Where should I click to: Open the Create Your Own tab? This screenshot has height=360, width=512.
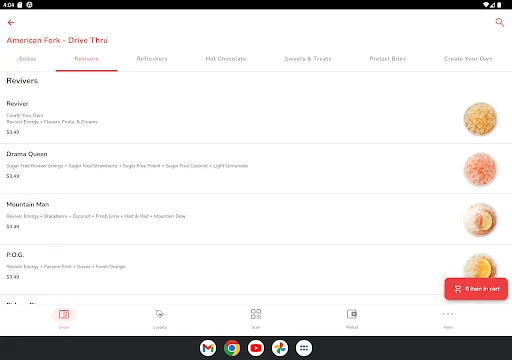[468, 59]
